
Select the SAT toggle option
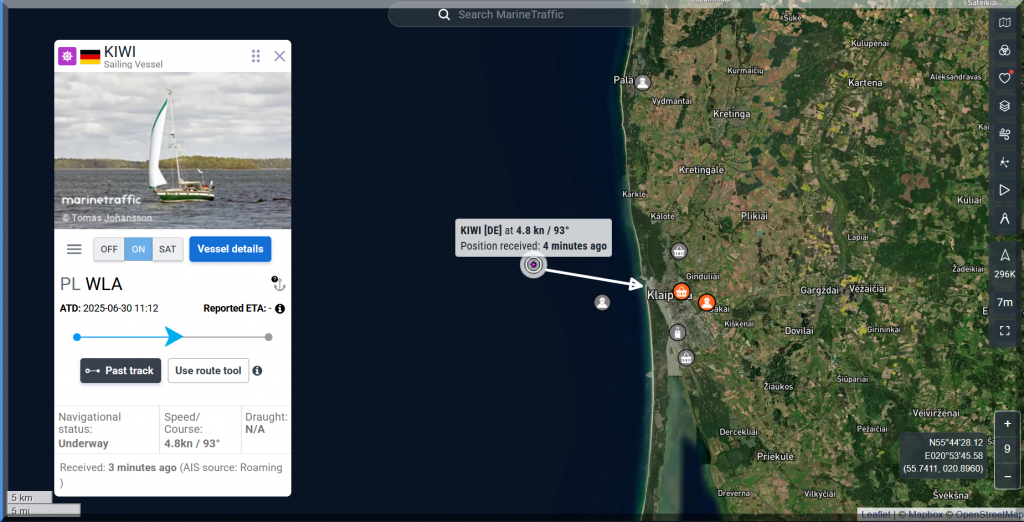click(x=168, y=249)
